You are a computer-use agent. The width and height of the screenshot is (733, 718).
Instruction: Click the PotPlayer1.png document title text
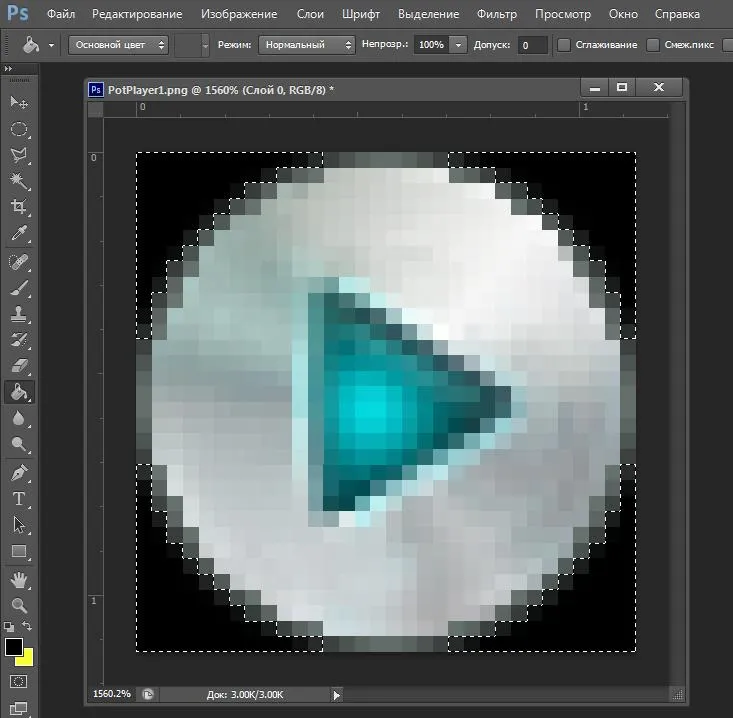(x=221, y=90)
